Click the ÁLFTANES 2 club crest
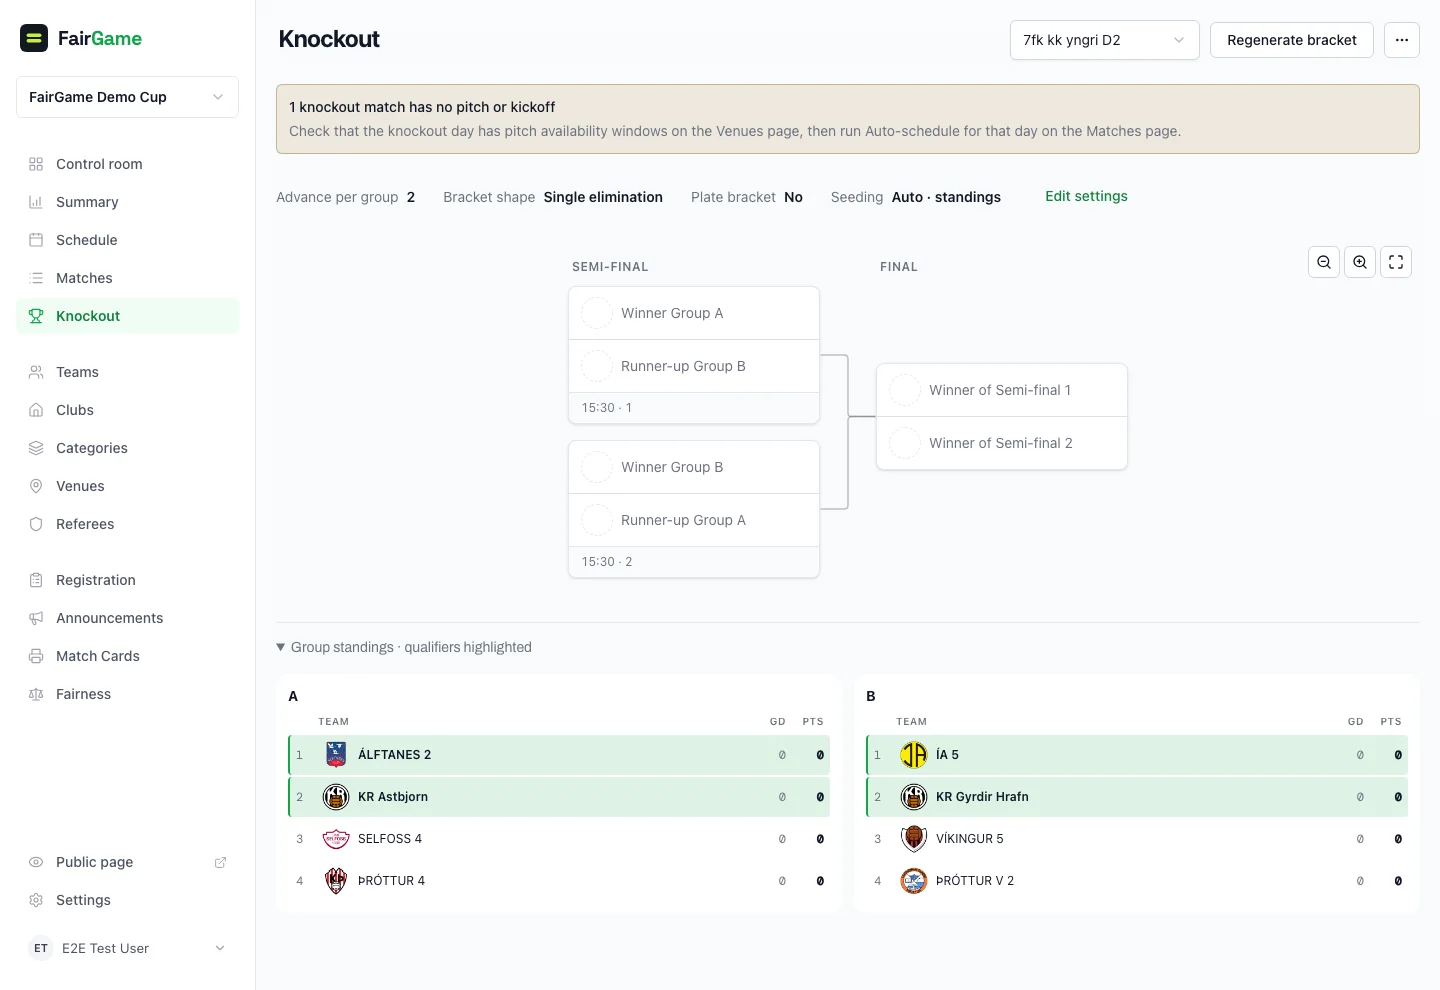Screen dimensions: 1440x990 click(336, 755)
